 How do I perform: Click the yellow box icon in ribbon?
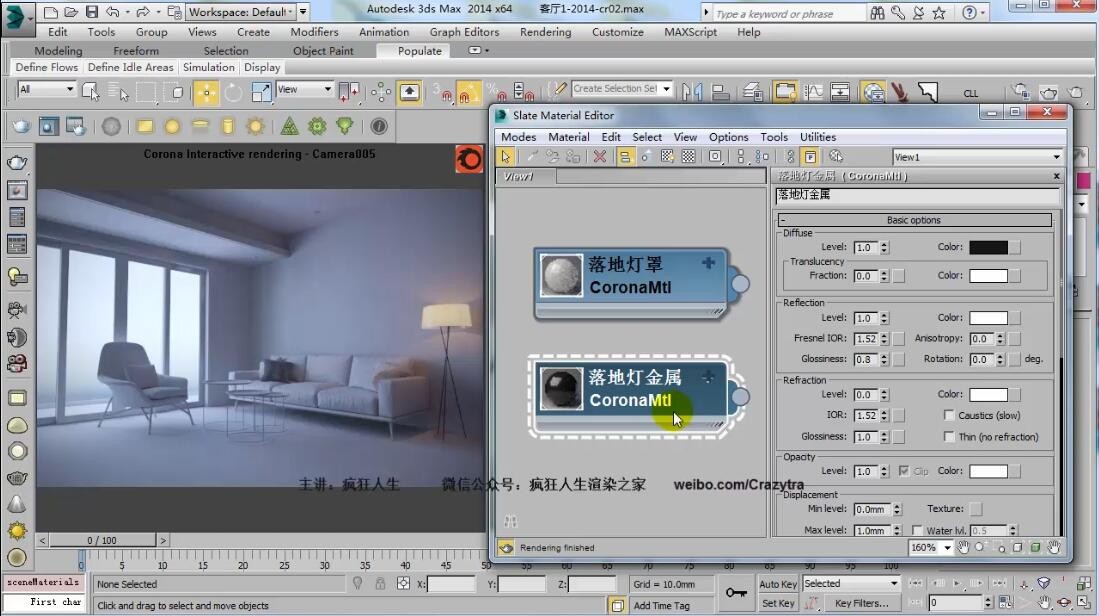coord(144,126)
